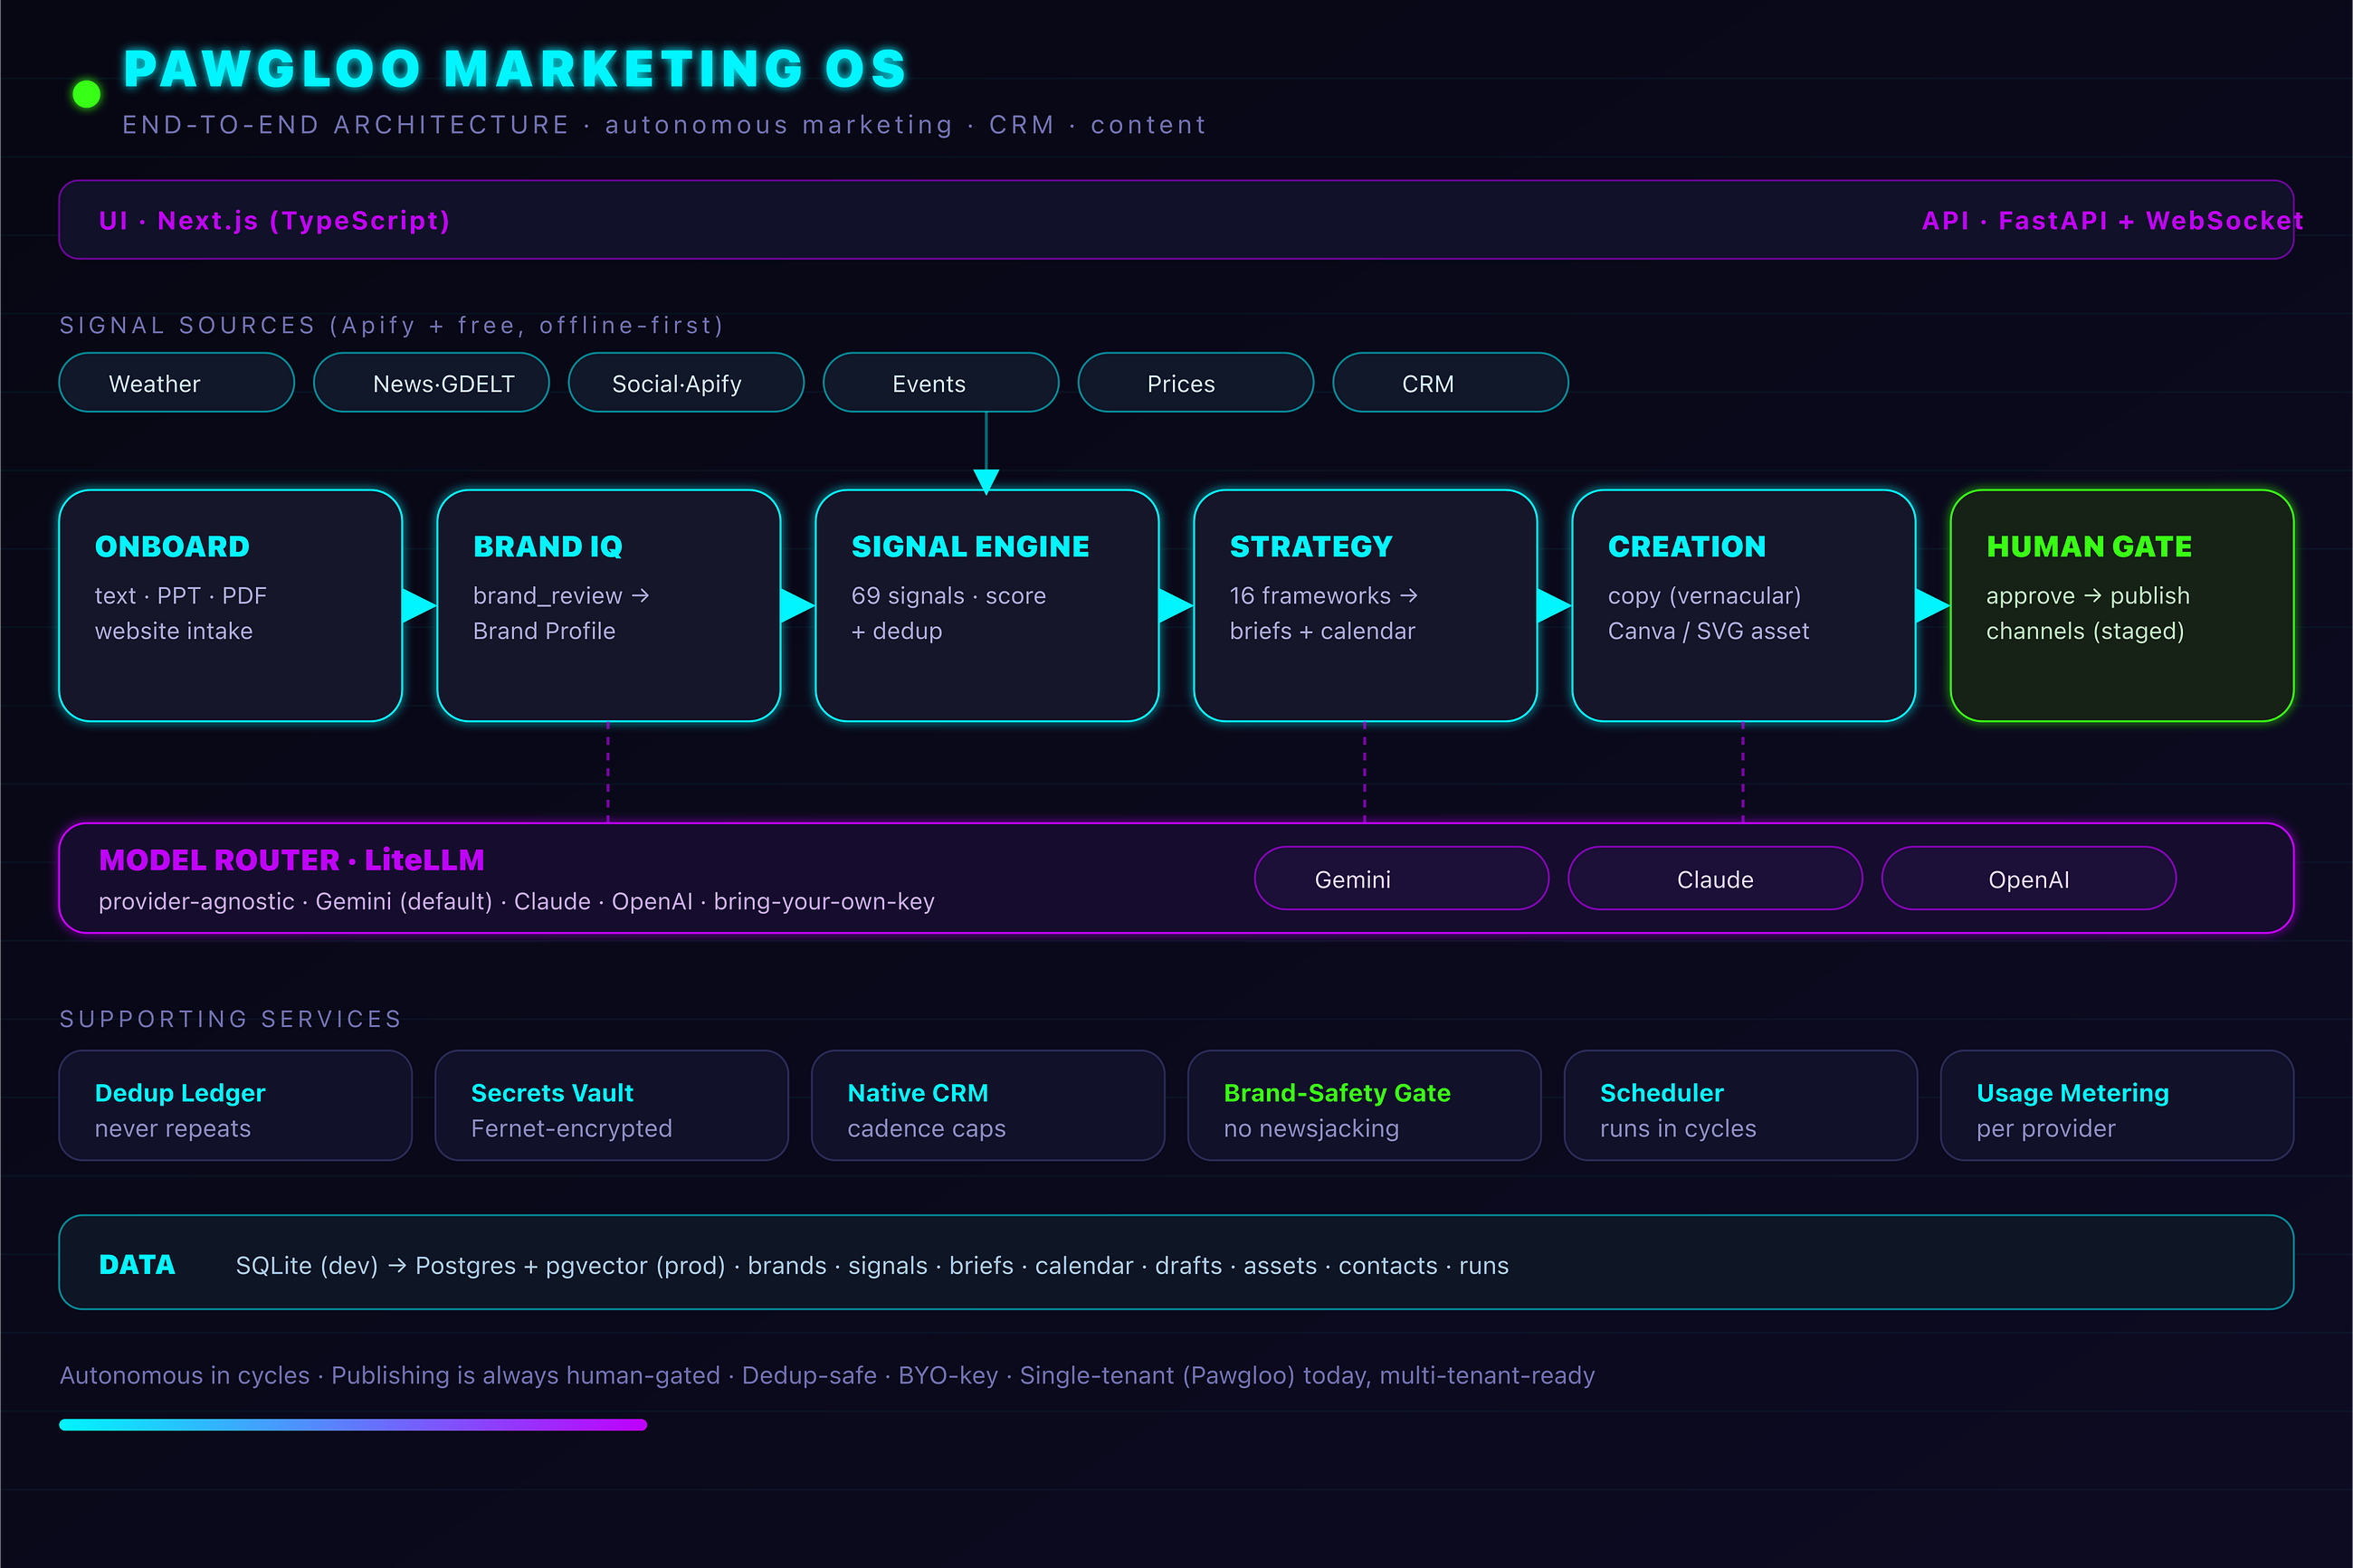2353x1568 pixels.
Task: Click the text 'runs in cycles'
Action: coord(1678,1129)
